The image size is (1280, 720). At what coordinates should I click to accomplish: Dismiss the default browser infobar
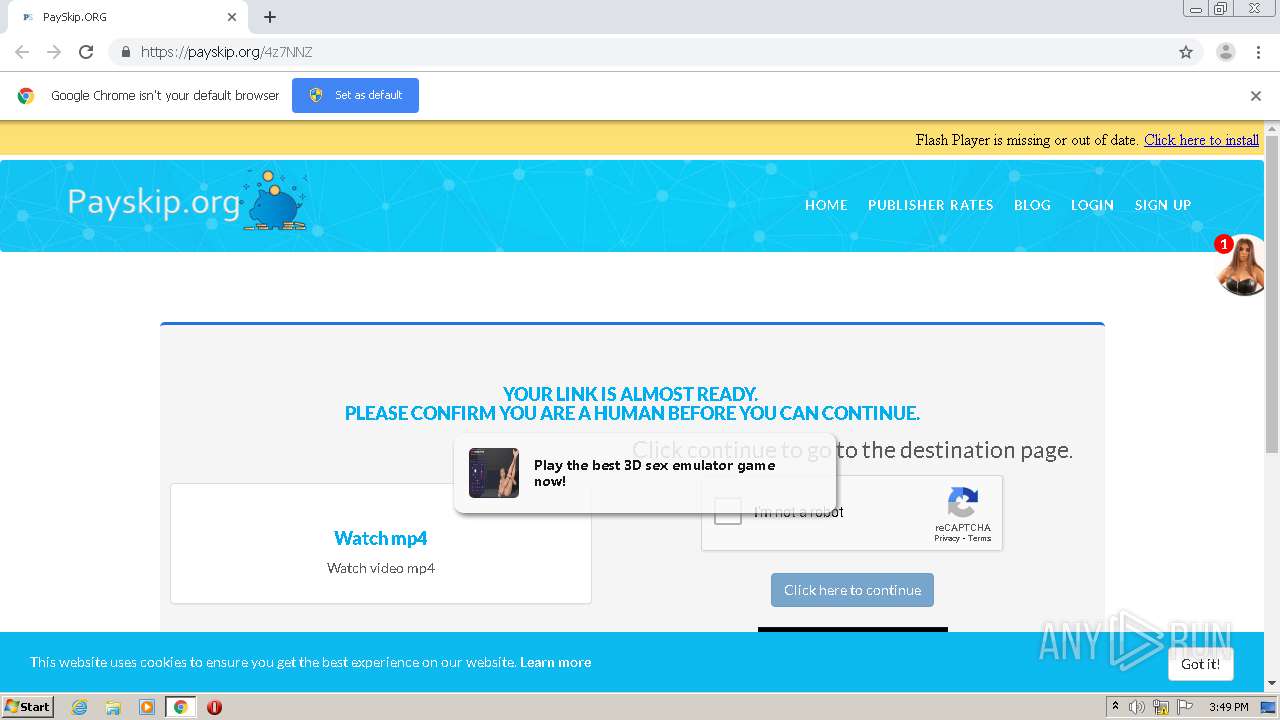point(1255,96)
